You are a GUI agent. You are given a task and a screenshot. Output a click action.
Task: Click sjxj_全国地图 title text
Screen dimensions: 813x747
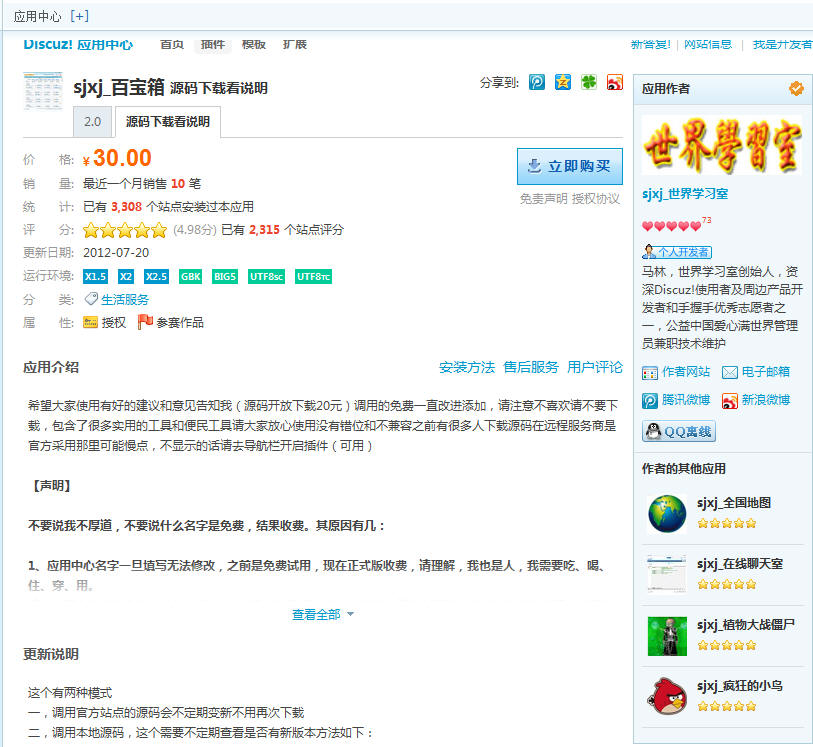[734, 502]
